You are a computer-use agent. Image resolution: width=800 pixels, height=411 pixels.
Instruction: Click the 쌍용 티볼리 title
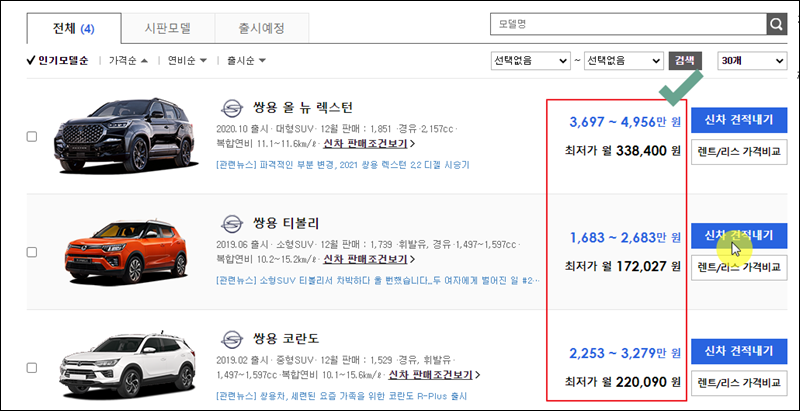coord(286,223)
